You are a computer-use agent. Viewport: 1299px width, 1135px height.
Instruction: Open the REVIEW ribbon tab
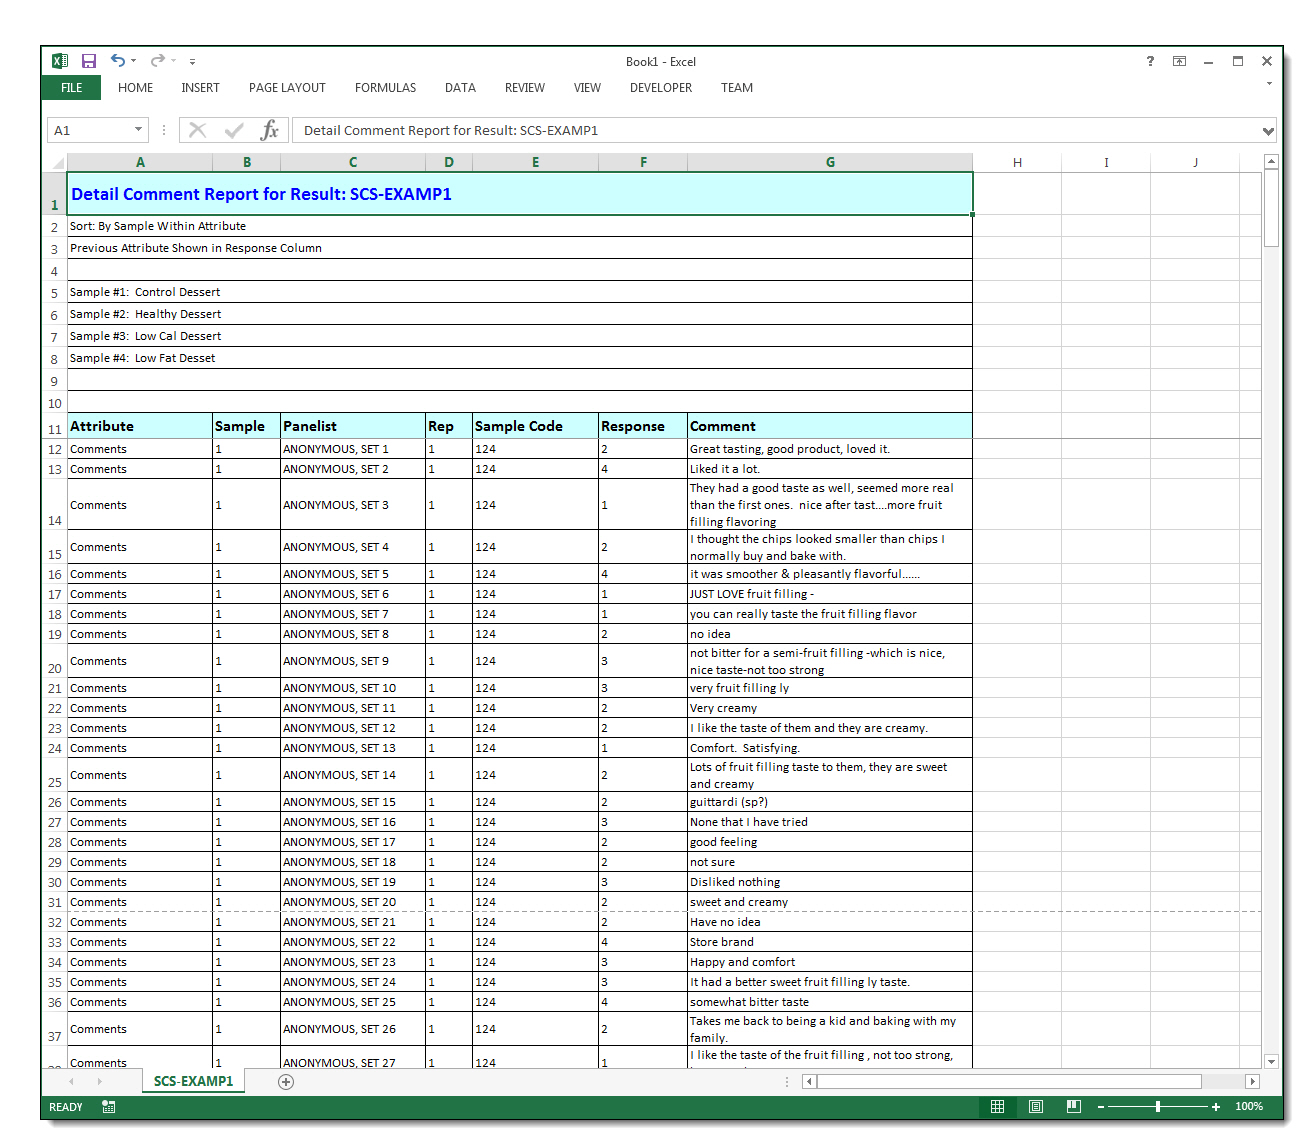coord(525,88)
